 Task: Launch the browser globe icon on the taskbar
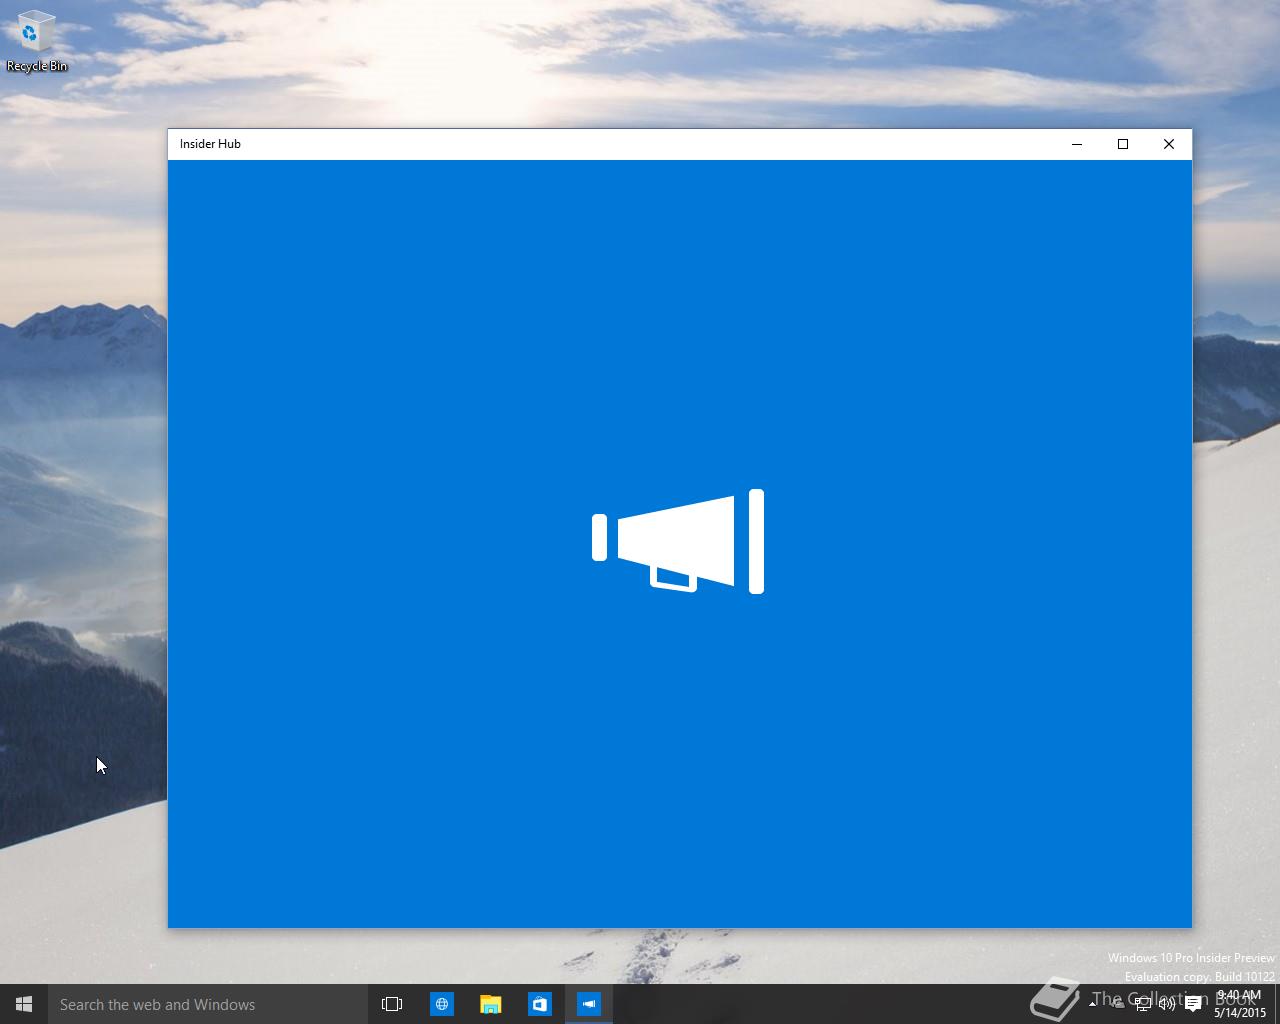tap(441, 1004)
